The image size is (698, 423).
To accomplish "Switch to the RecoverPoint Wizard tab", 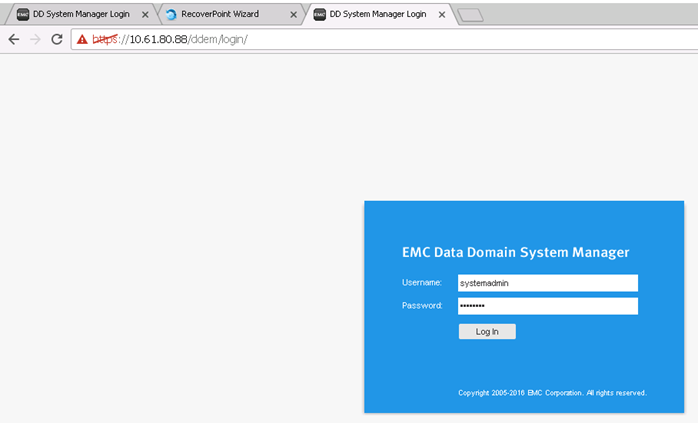I will [226, 15].
